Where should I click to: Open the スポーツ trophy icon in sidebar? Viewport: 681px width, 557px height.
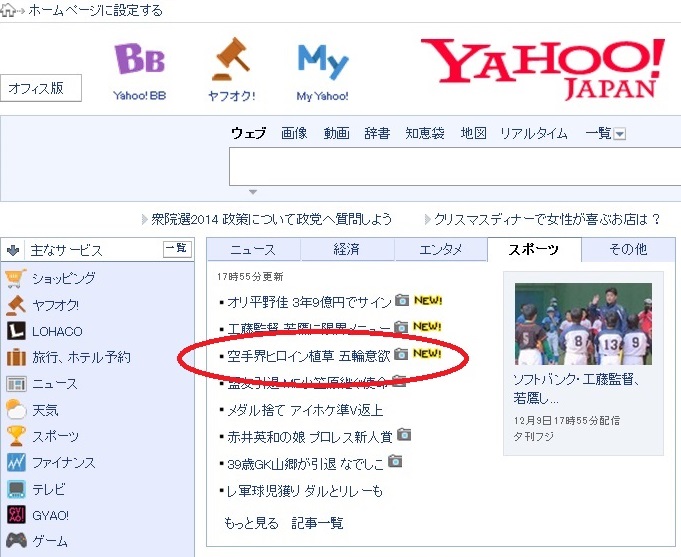click(16, 436)
